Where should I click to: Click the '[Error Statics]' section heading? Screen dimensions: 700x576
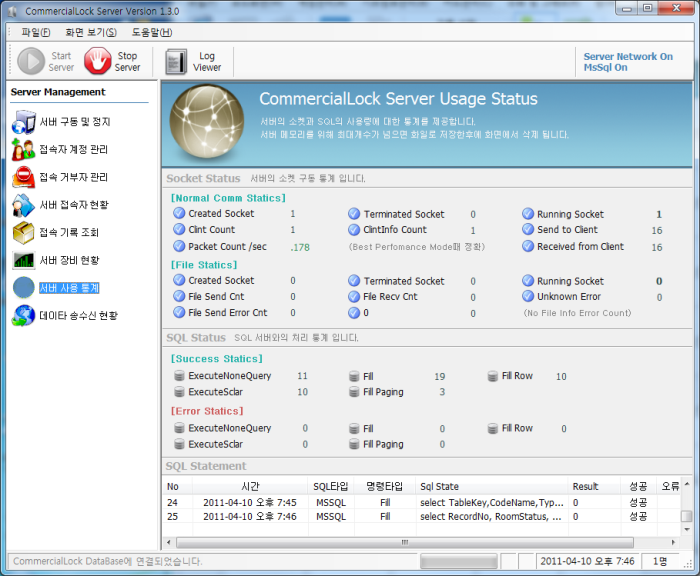point(207,411)
